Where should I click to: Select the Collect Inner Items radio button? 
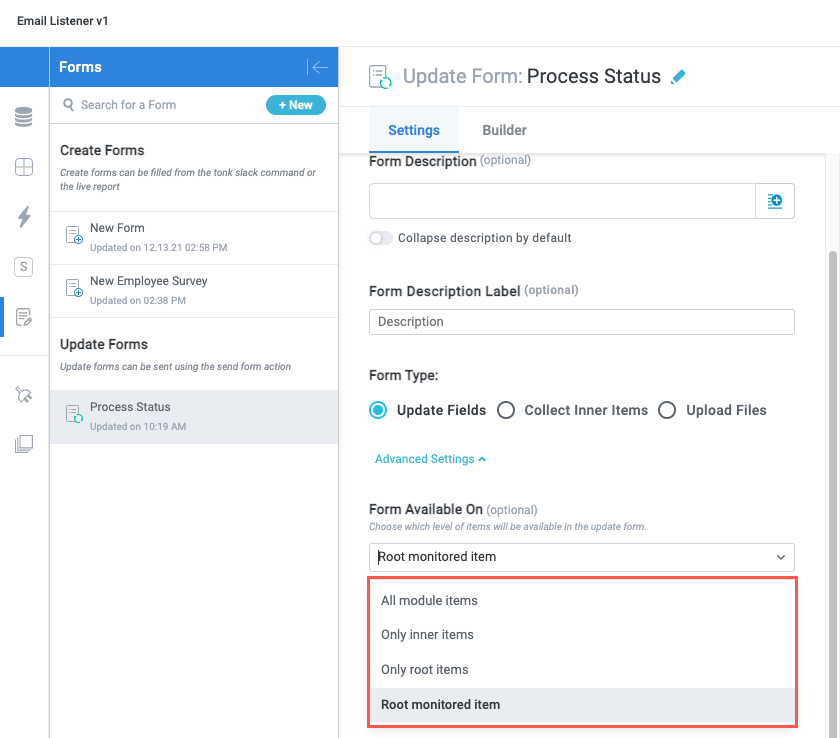click(506, 410)
